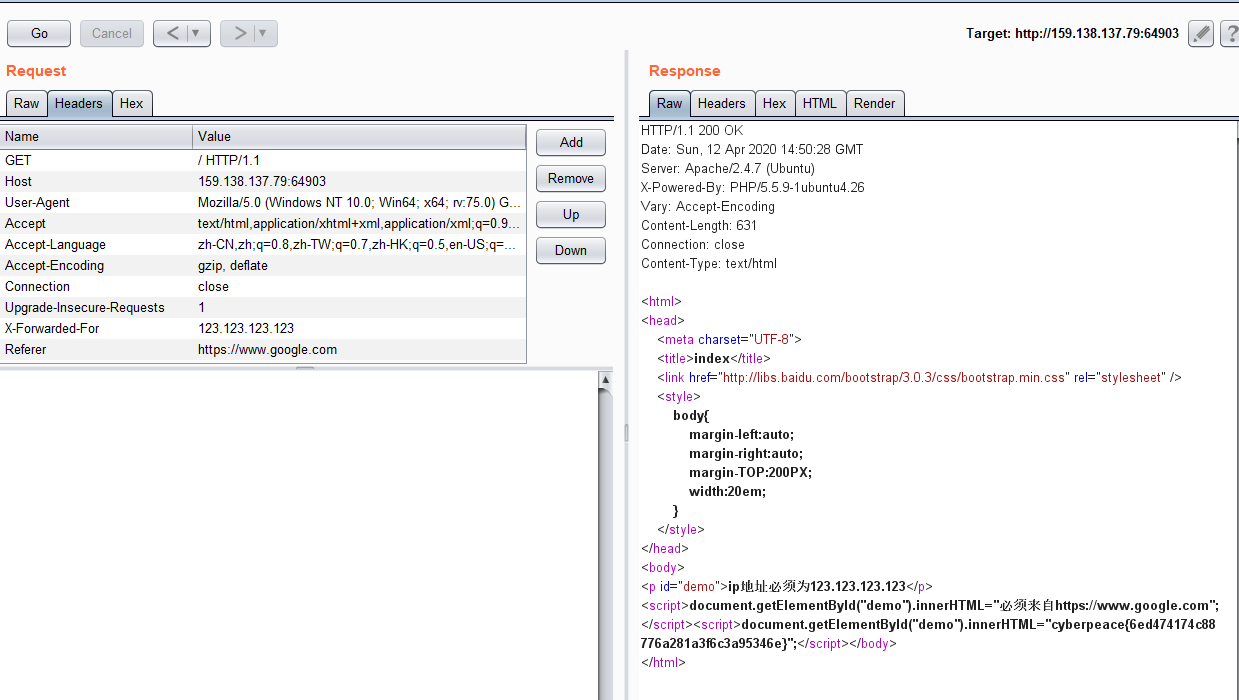Click the Go button

point(39,33)
